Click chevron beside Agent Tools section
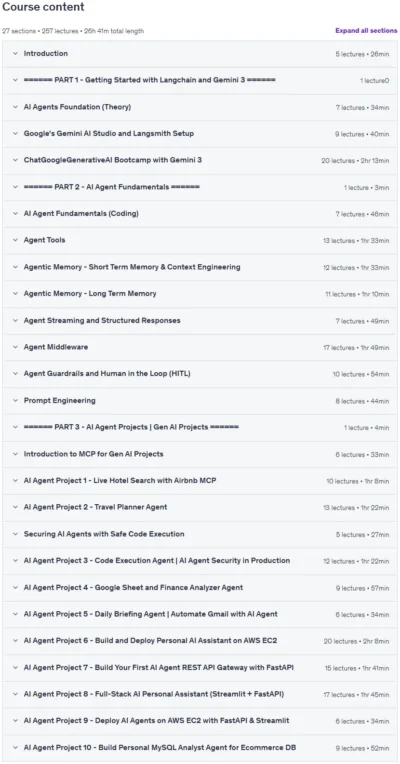 tap(15, 240)
